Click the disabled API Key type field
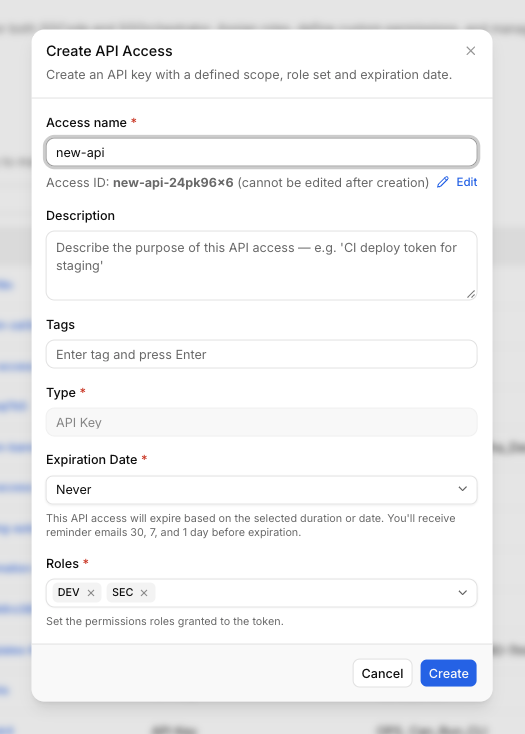The width and height of the screenshot is (525, 734). coord(262,422)
